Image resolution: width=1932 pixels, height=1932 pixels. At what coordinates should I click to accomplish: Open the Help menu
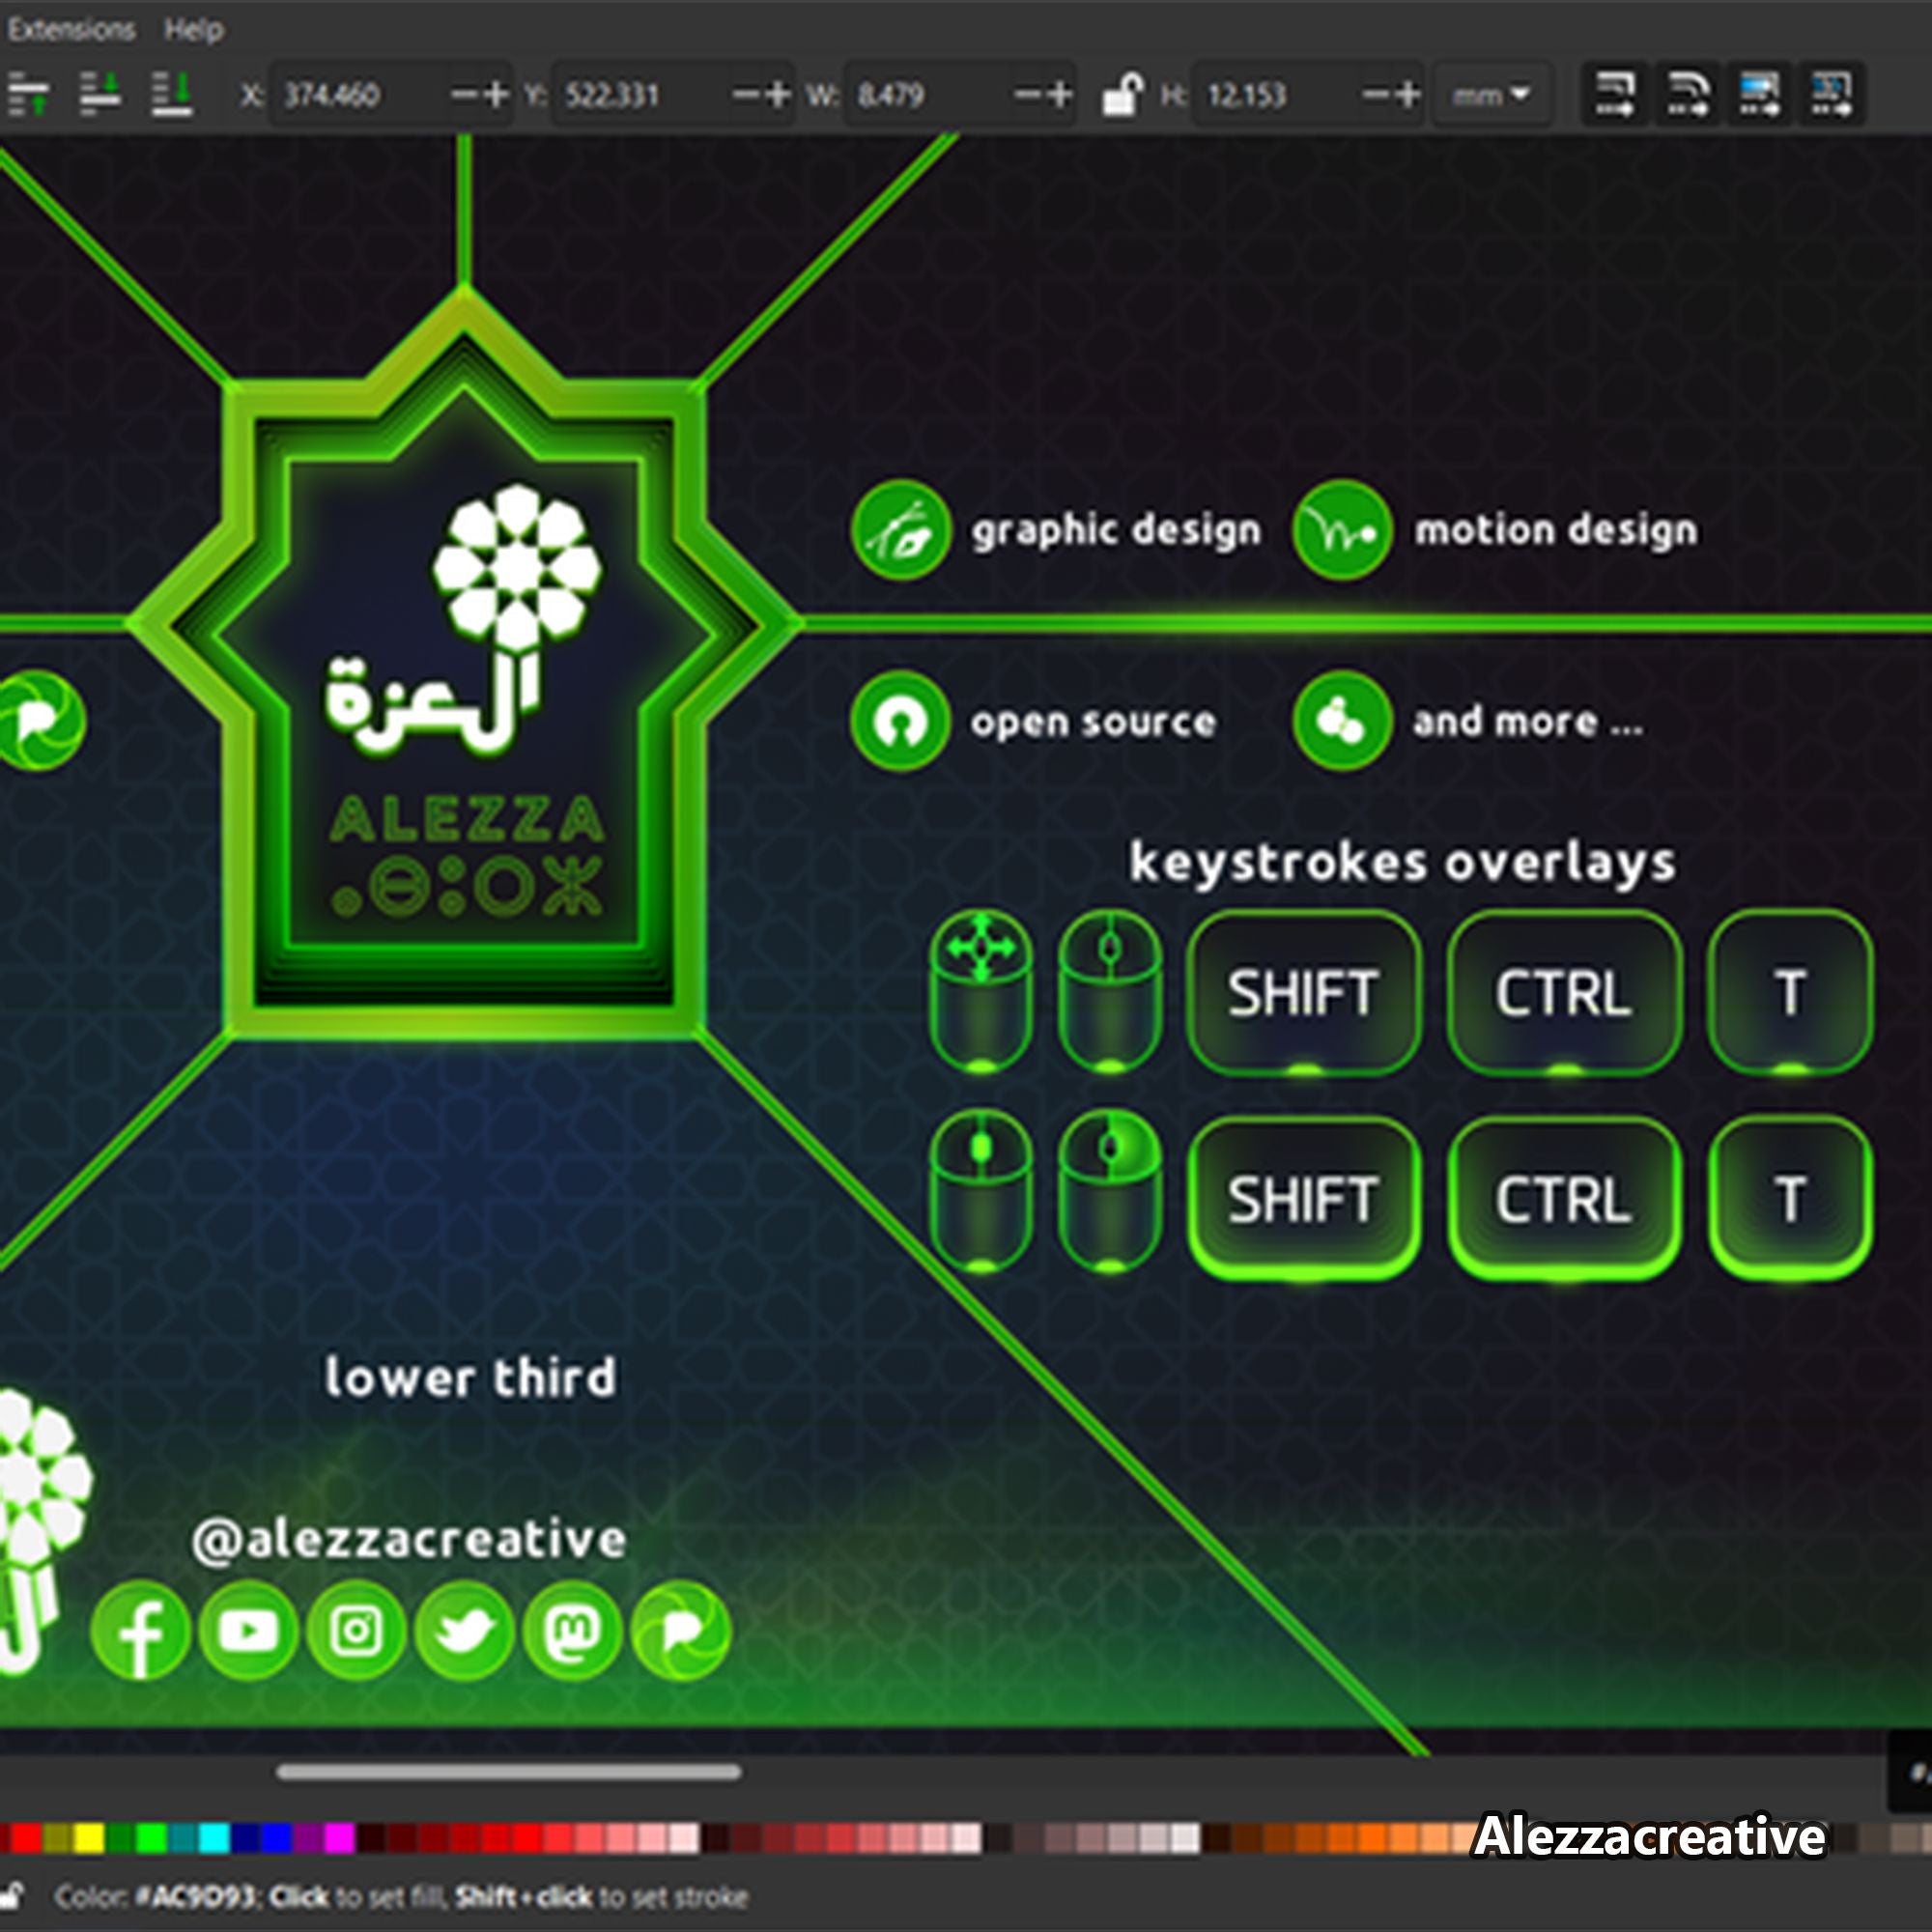(195, 28)
